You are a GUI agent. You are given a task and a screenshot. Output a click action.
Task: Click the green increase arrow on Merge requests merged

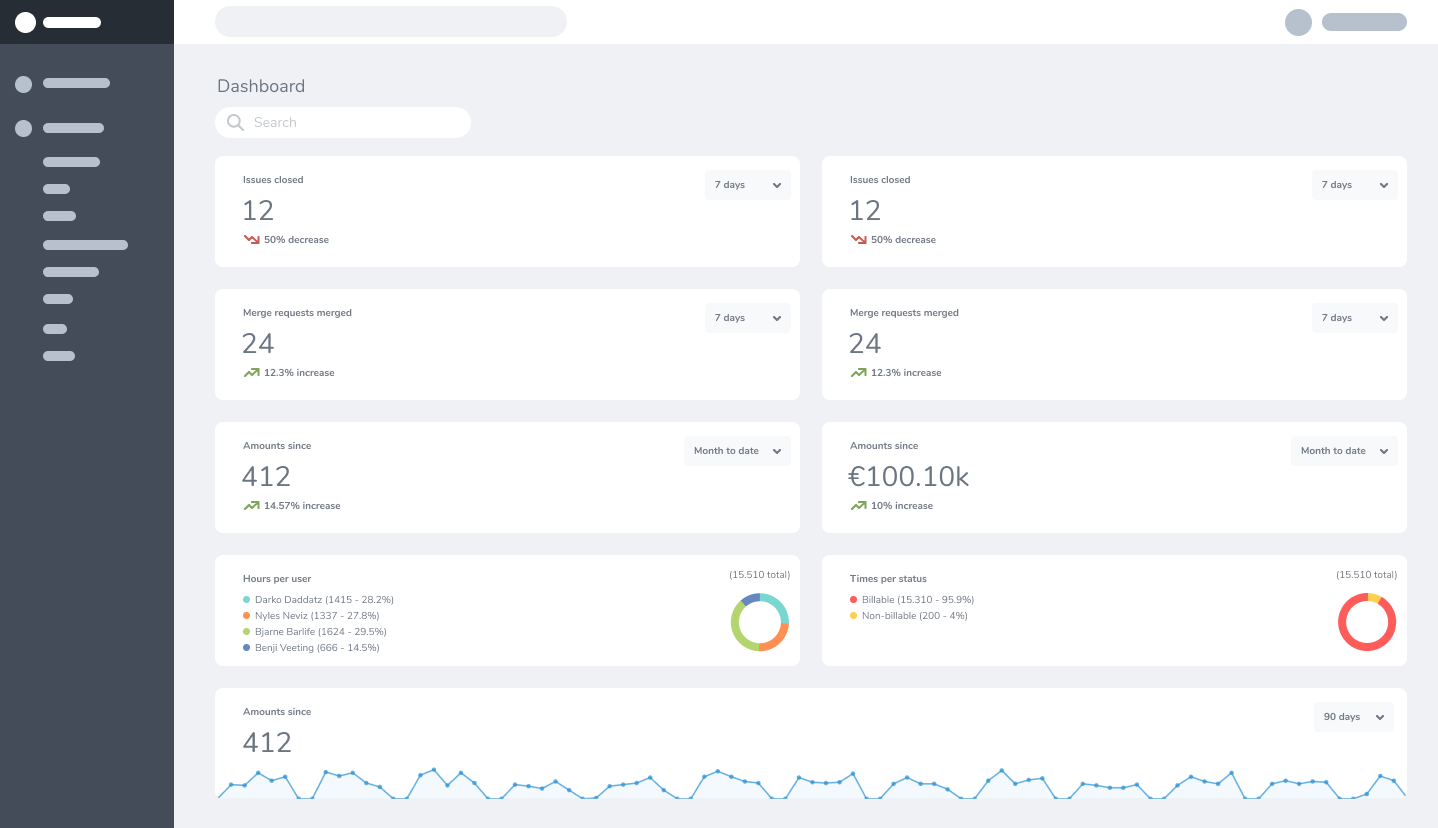[251, 371]
